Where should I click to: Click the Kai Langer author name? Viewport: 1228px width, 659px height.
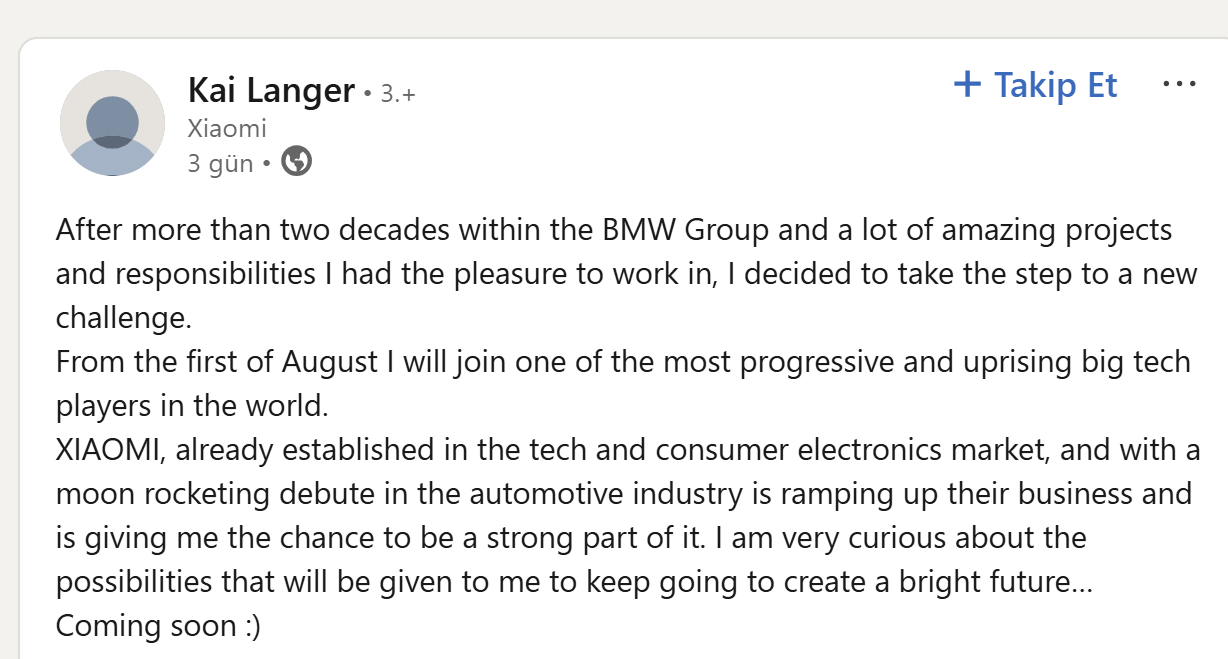point(271,92)
